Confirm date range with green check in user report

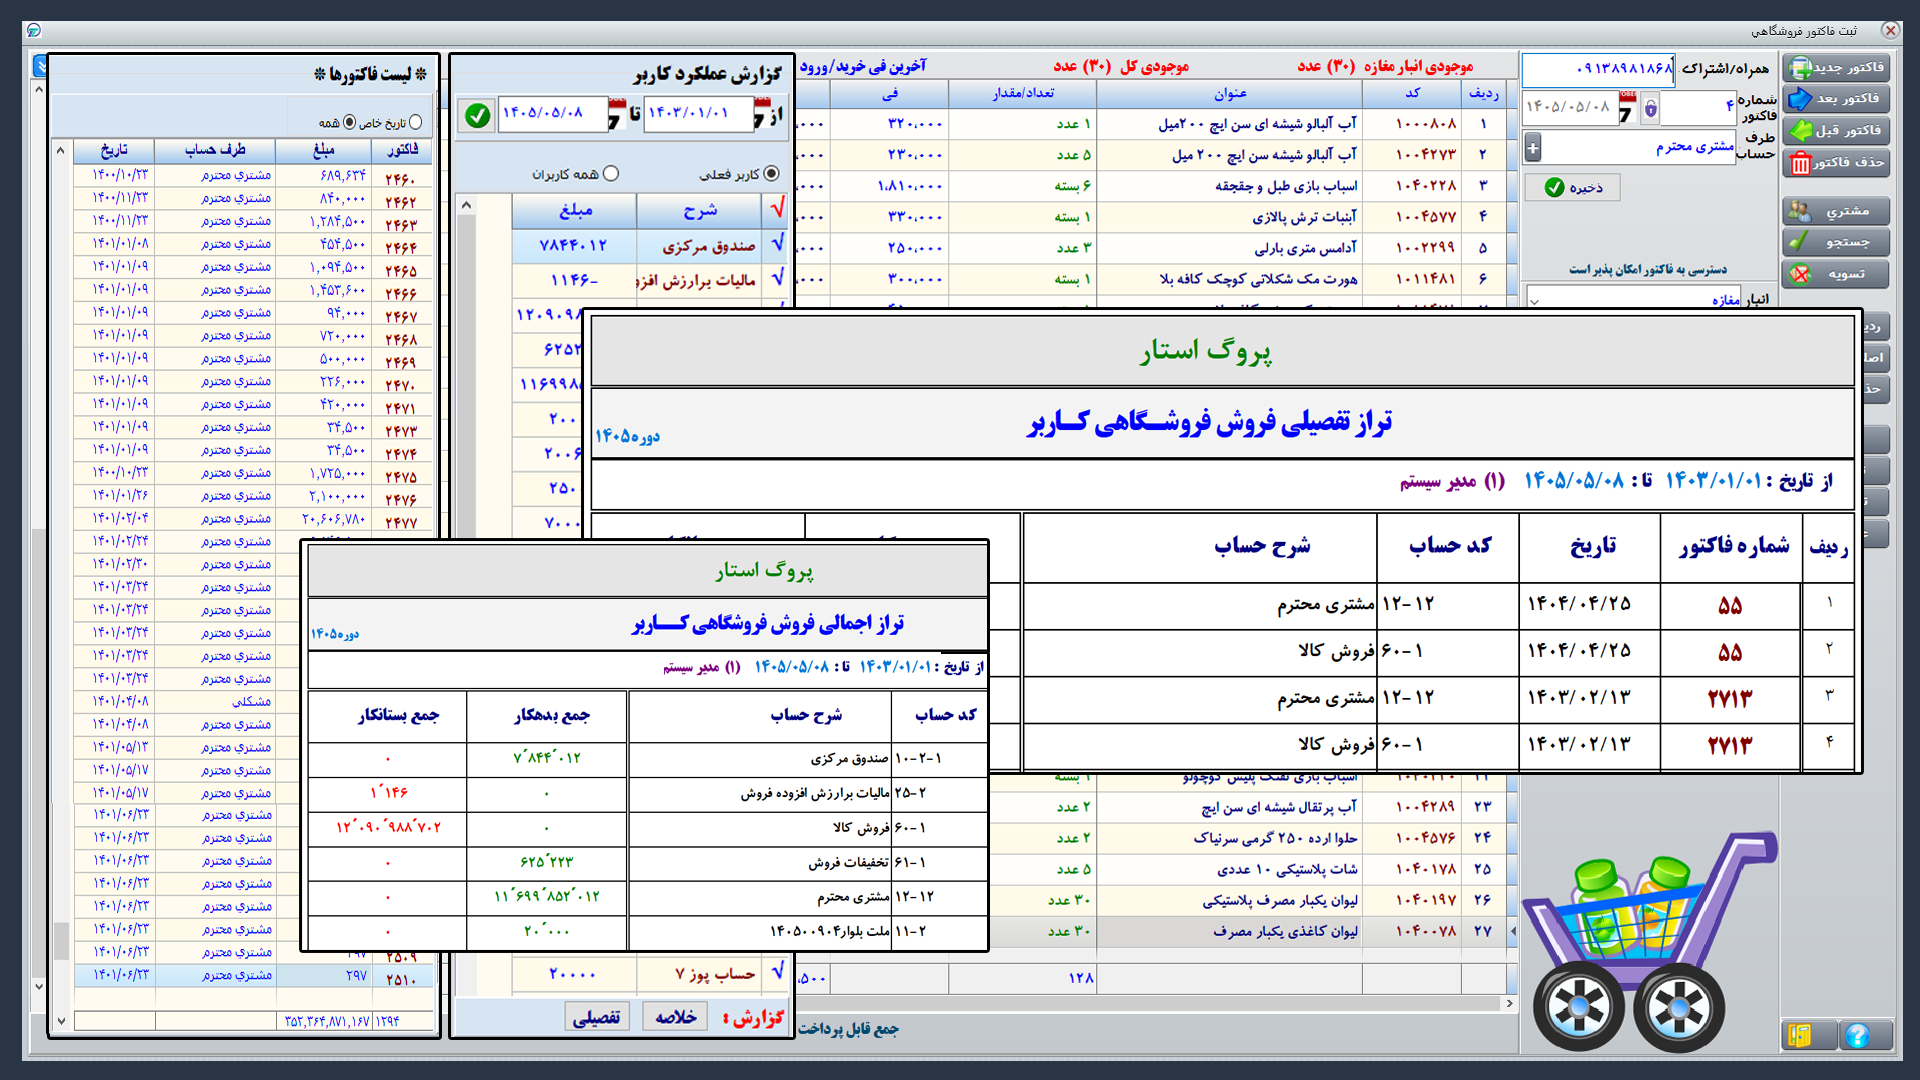tap(478, 115)
